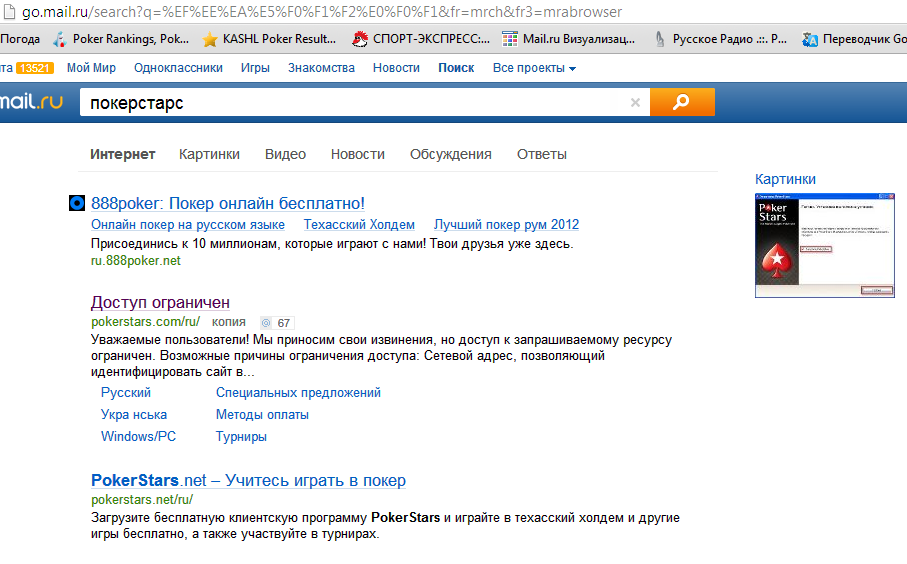This screenshot has width=907, height=564.
Task: Click the blue 888poker ad favicon
Action: pos(76,203)
